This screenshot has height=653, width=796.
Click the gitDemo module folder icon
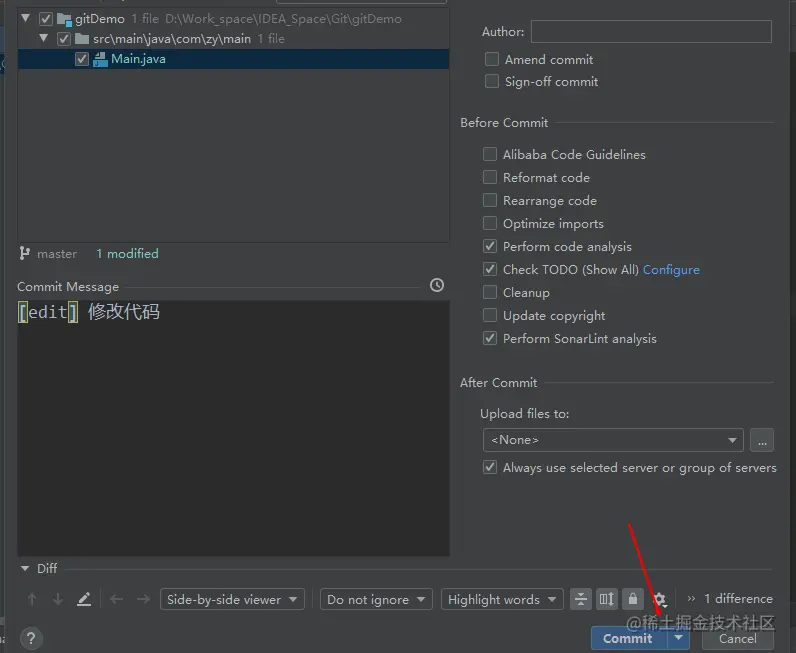tap(64, 19)
